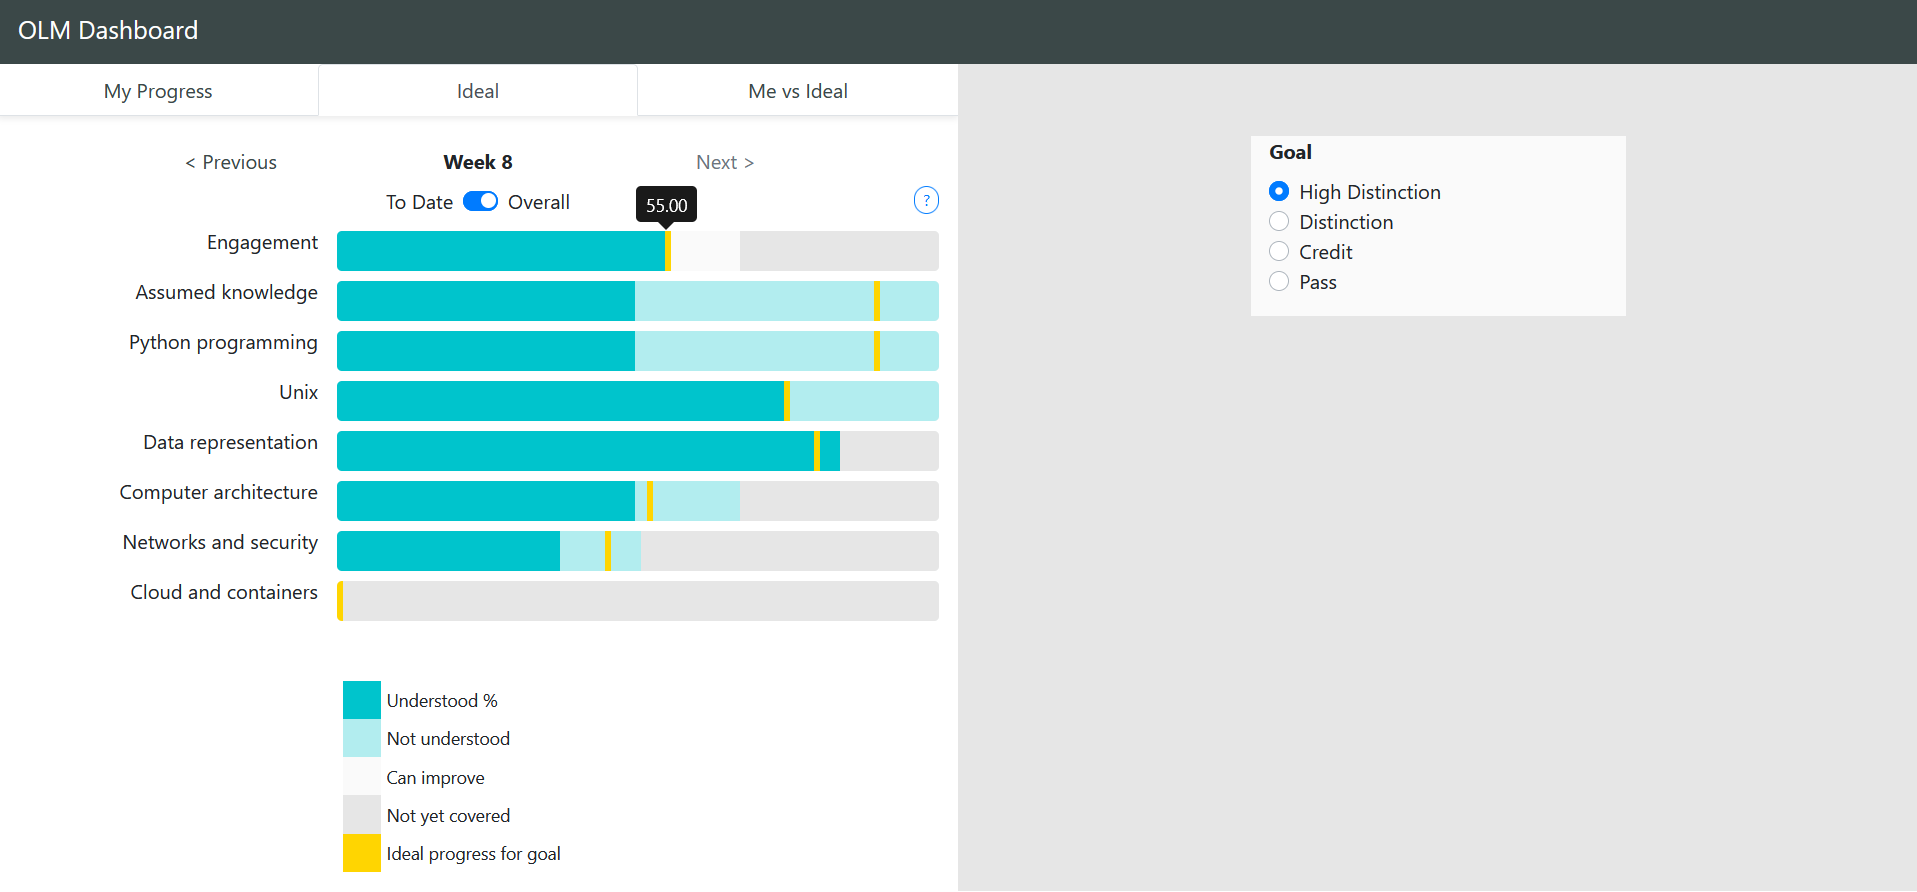
Task: Open the Ideal tab
Action: pyautogui.click(x=478, y=91)
